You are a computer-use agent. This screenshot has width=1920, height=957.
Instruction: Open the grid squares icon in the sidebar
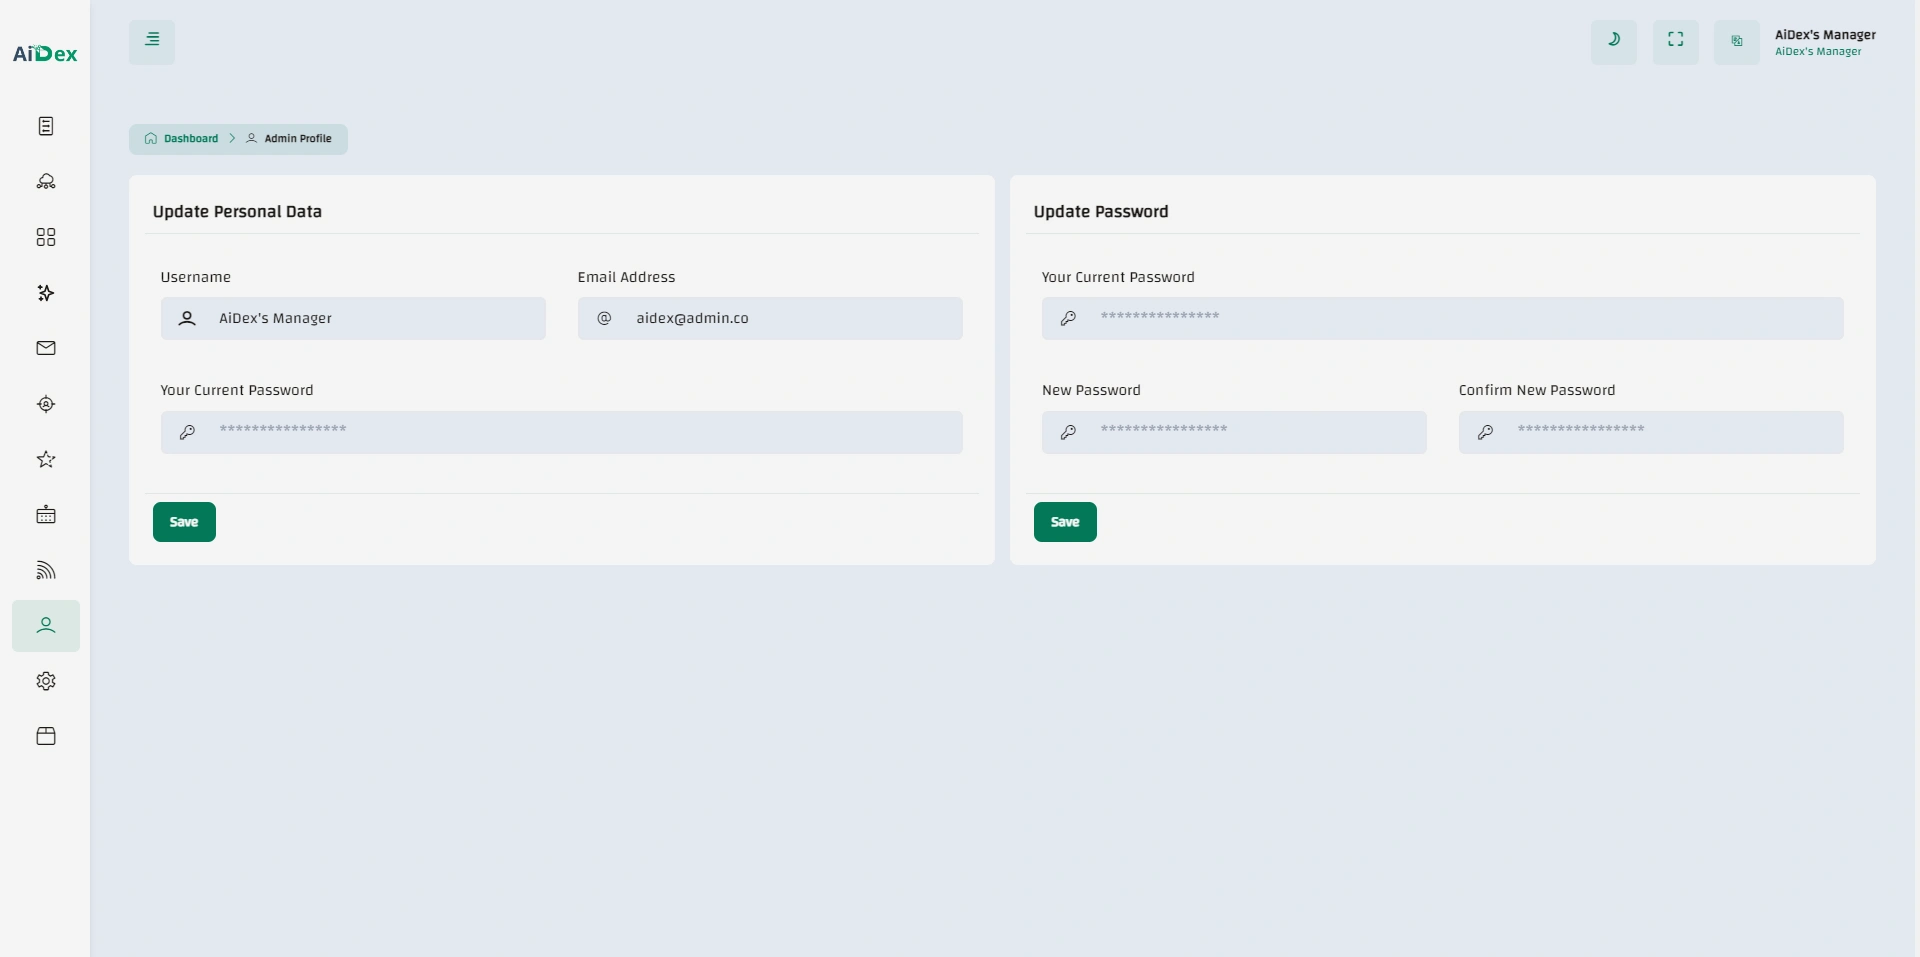[x=46, y=237]
